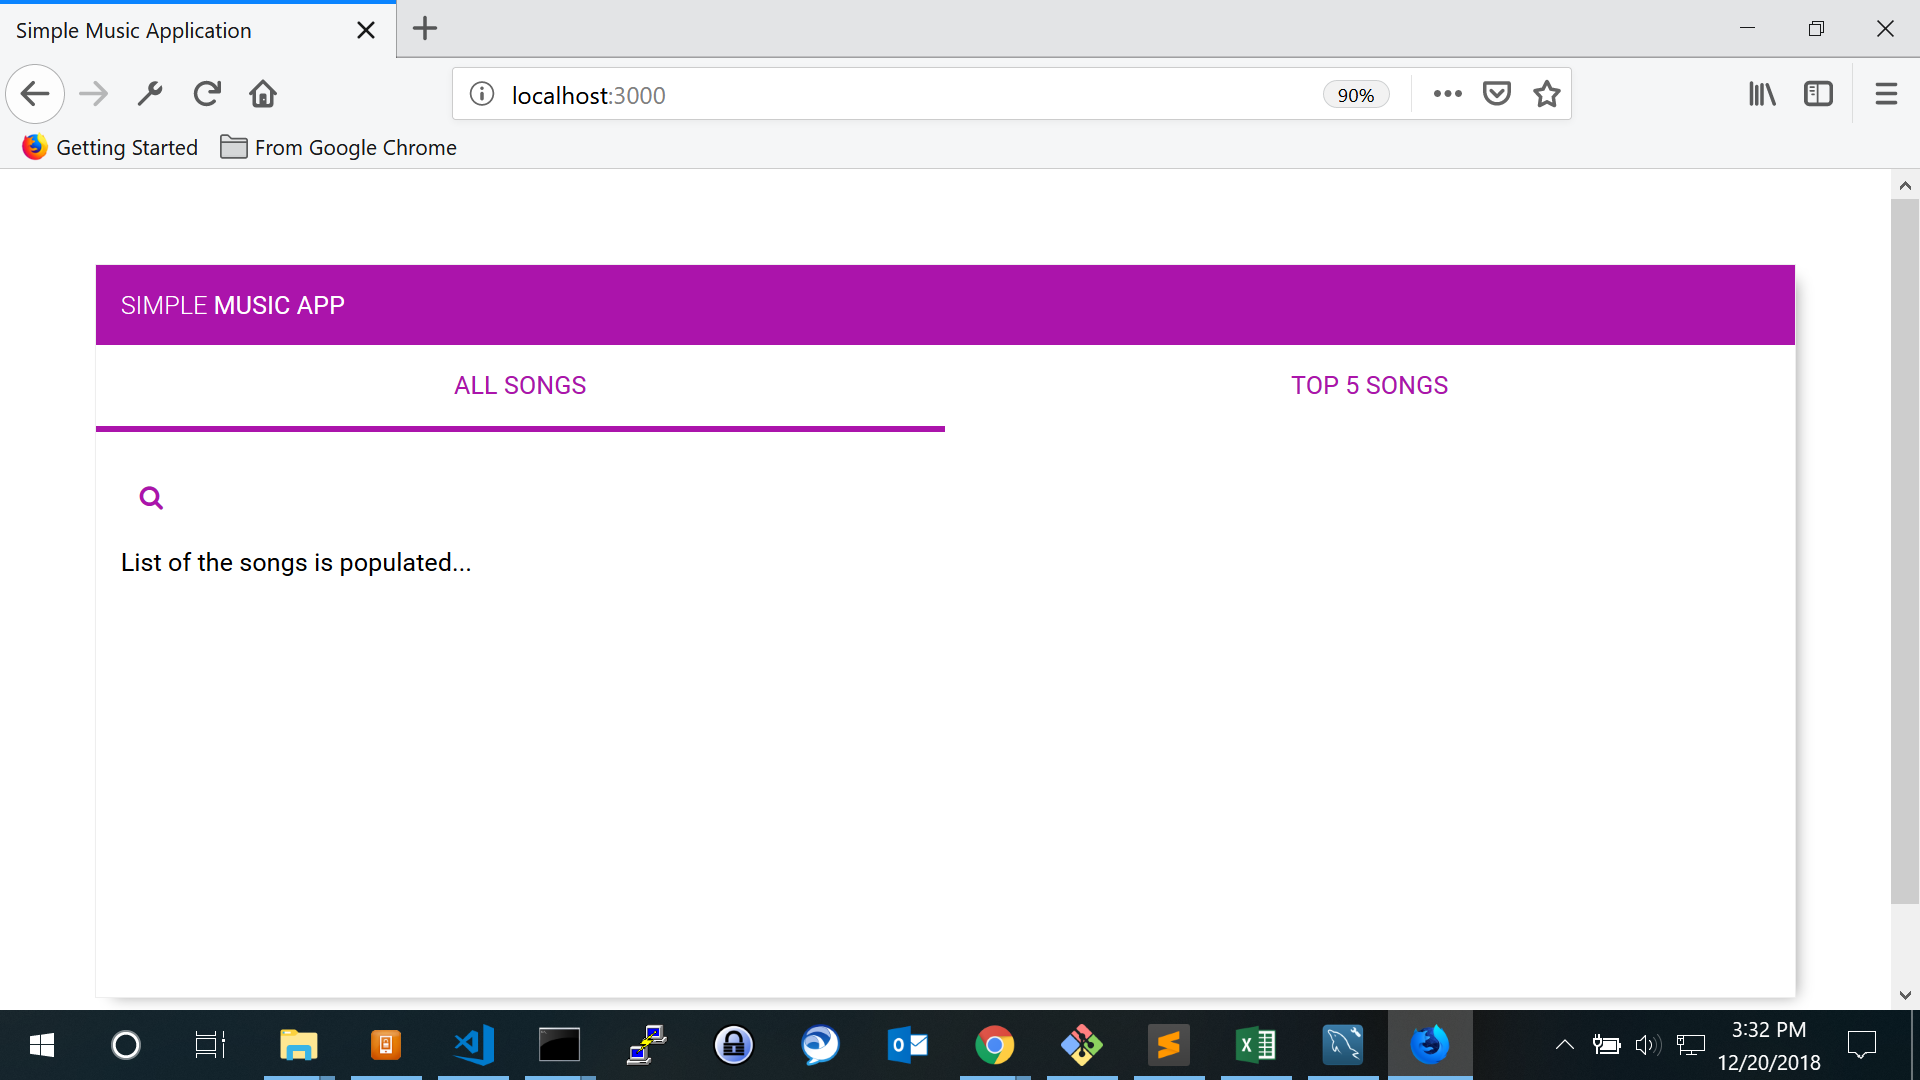Open a new browser tab
Screen dimensions: 1920x1080
[x=425, y=29]
